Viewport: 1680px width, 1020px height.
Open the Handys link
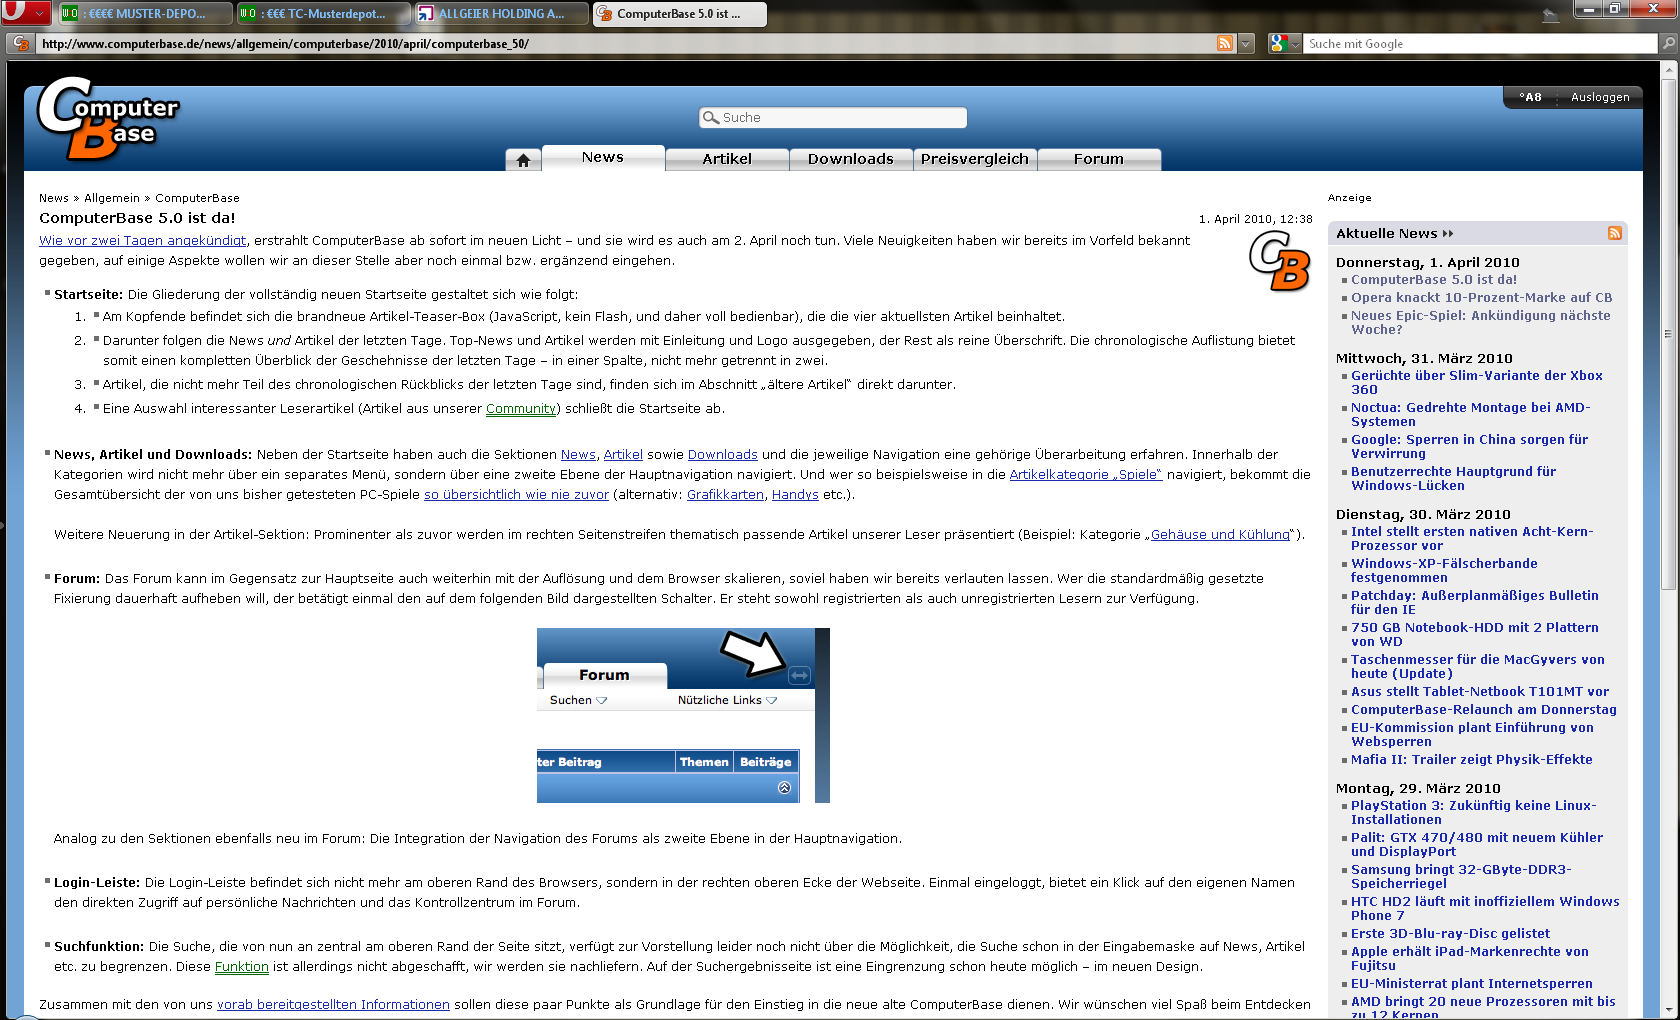(x=795, y=495)
